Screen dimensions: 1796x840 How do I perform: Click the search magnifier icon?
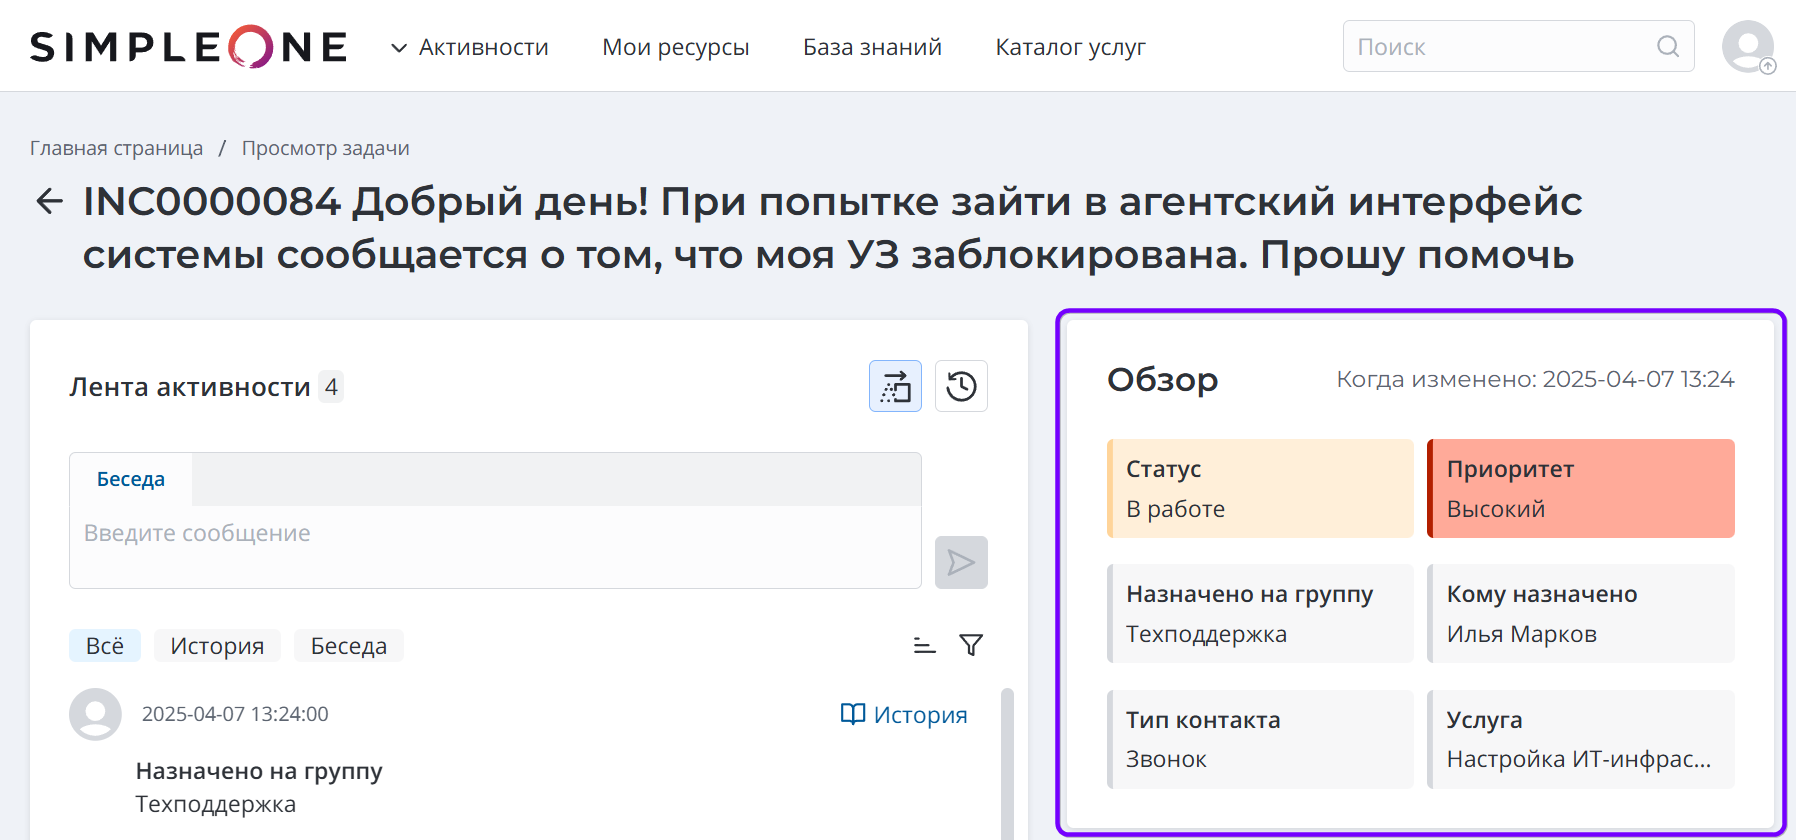(x=1667, y=46)
